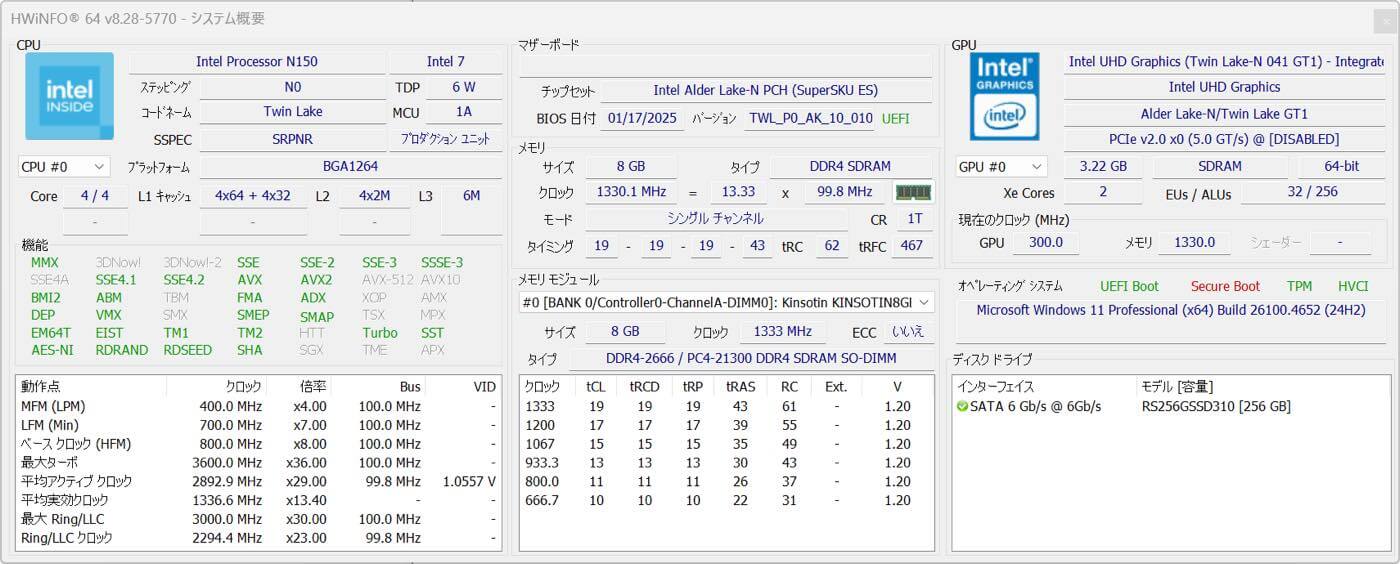Click the Intel Processor N150 name field

click(256, 62)
